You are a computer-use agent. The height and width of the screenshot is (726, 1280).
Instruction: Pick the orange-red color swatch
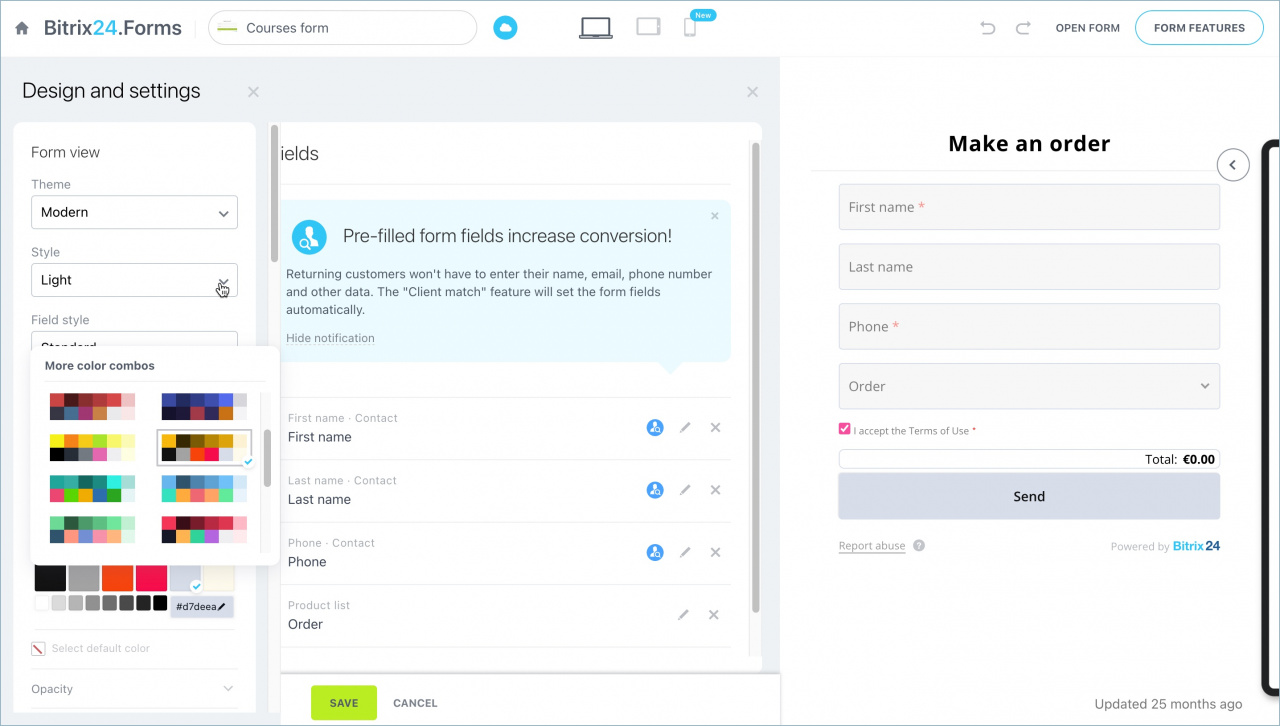click(118, 578)
